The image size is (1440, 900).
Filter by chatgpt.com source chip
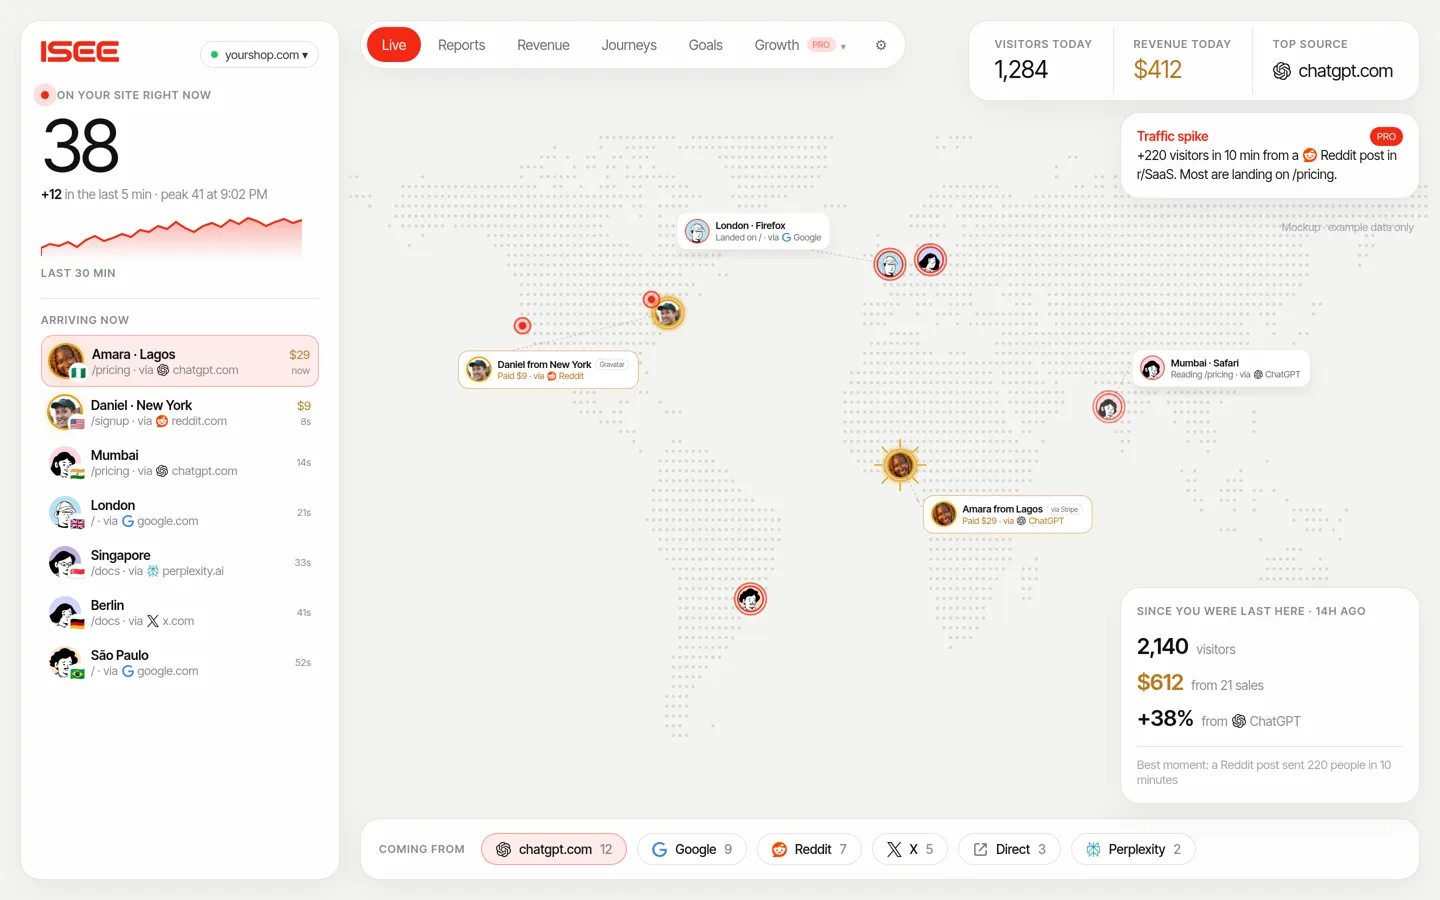(x=554, y=849)
